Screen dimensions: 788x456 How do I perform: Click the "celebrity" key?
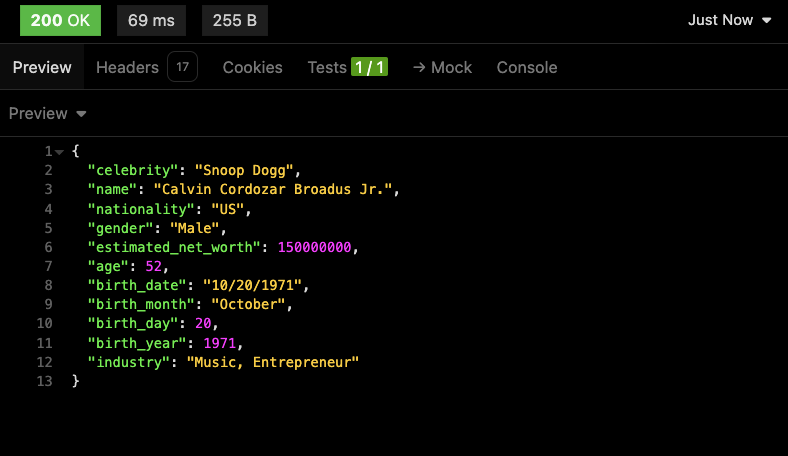pyautogui.click(x=133, y=170)
